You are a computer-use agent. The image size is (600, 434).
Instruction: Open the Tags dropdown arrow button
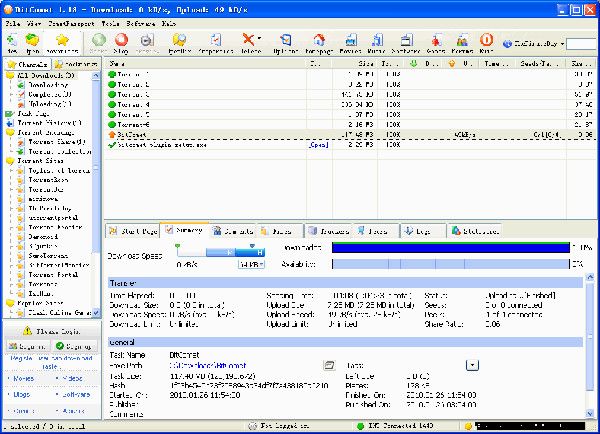point(472,365)
